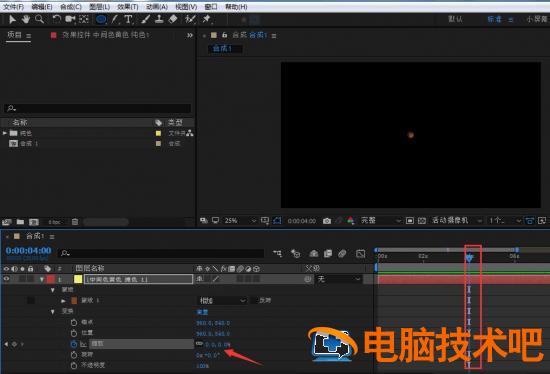Collapse layer 1 properties triangle
This screenshot has height=374, width=550.
pyautogui.click(x=42, y=279)
